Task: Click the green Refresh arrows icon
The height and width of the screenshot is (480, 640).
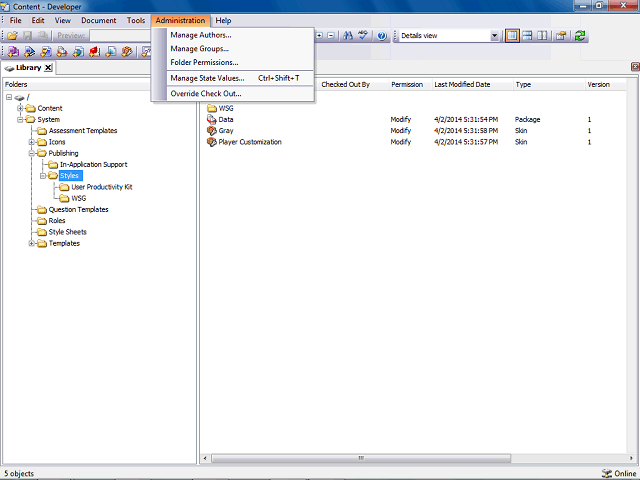Action: coord(580,36)
